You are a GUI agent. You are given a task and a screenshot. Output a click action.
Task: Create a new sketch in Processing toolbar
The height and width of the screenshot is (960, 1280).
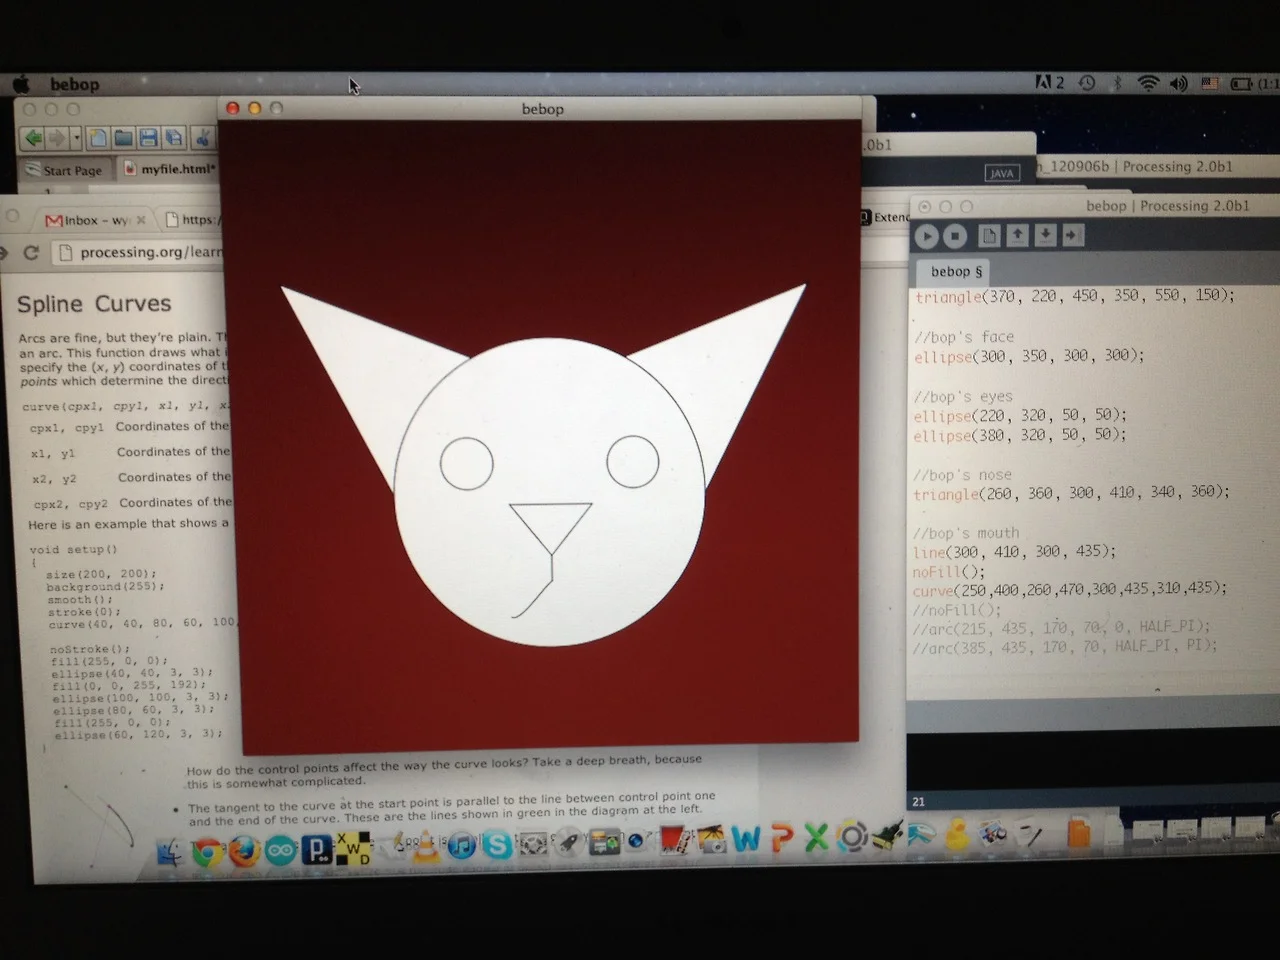click(x=989, y=235)
